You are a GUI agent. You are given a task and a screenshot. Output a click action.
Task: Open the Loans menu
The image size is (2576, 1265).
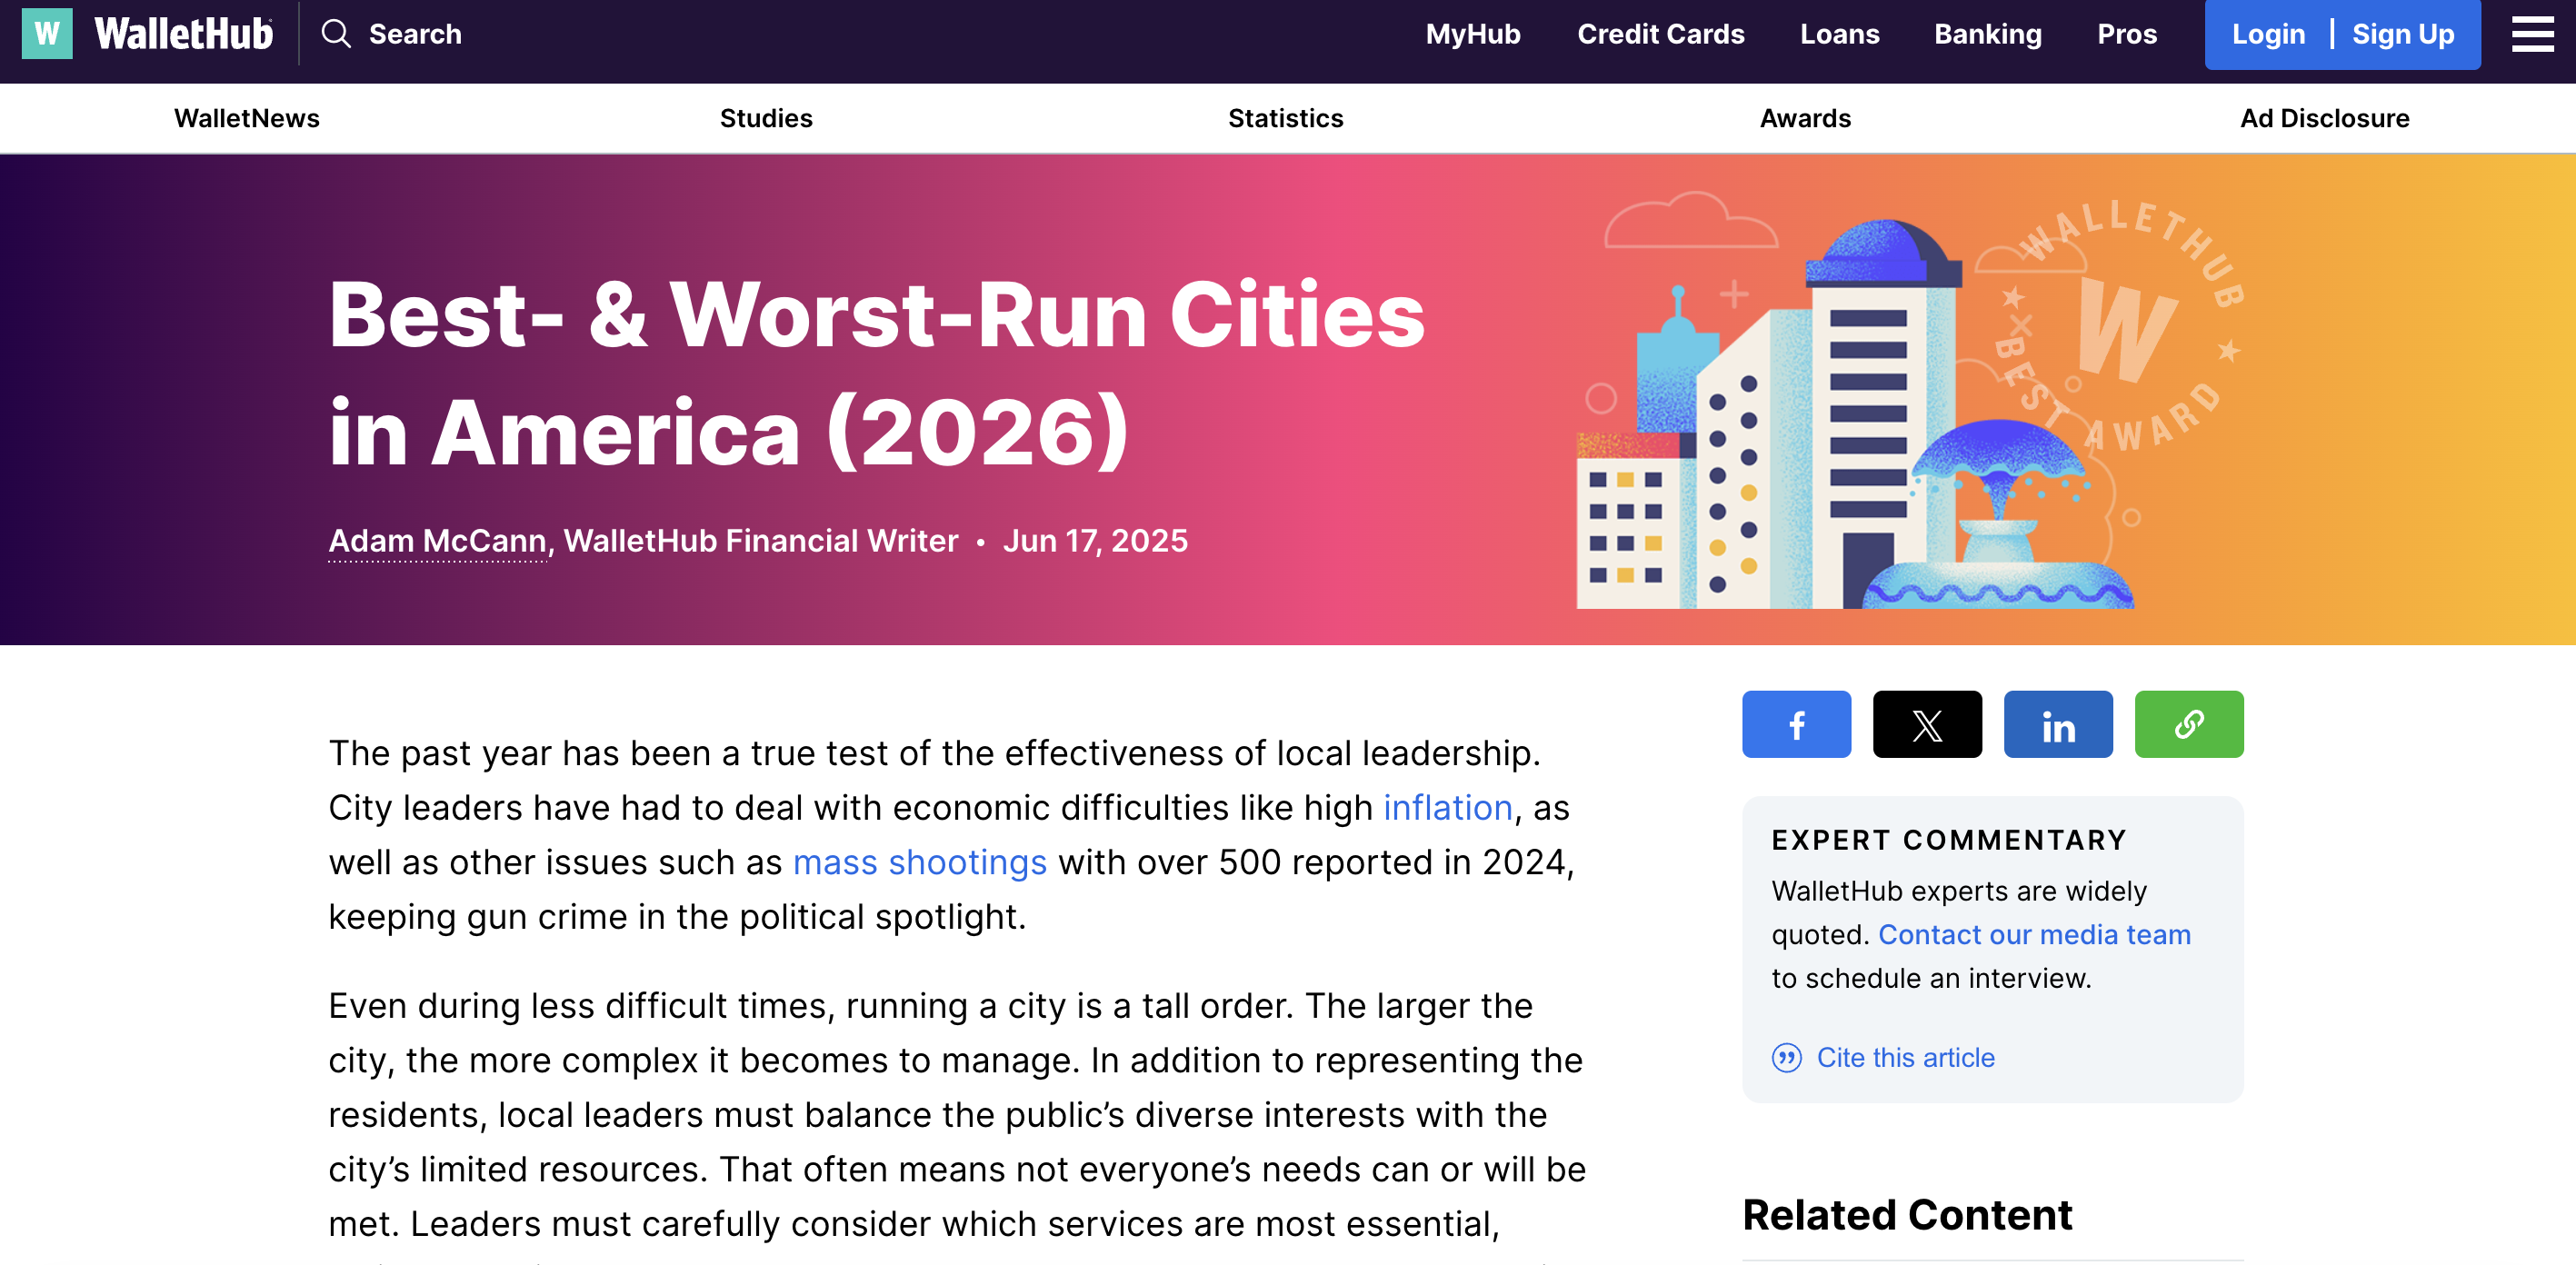[x=1839, y=34]
